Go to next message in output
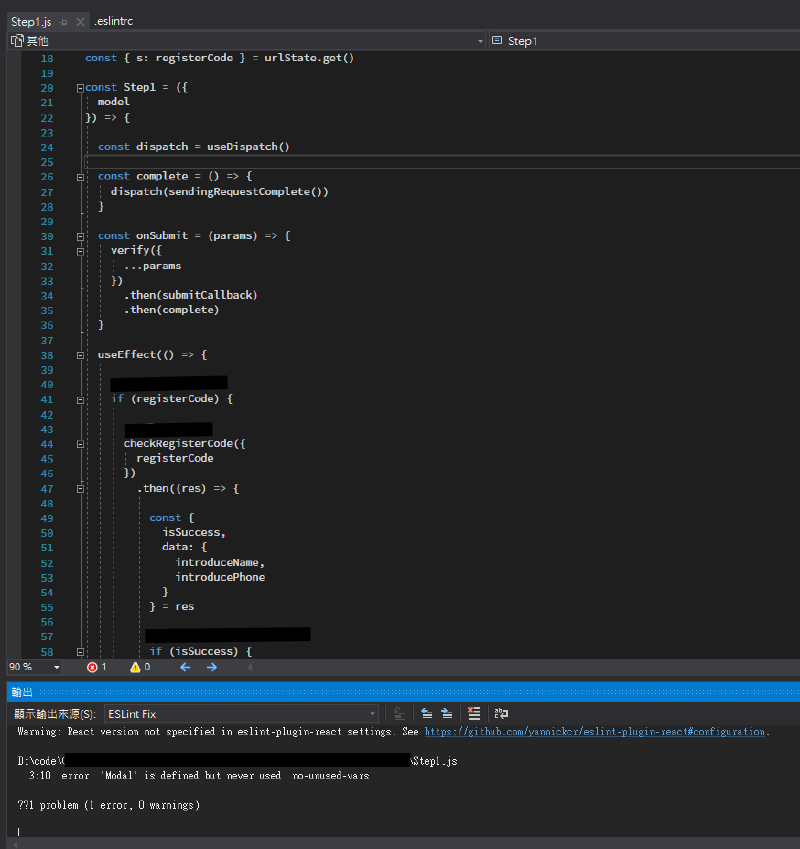 click(447, 714)
